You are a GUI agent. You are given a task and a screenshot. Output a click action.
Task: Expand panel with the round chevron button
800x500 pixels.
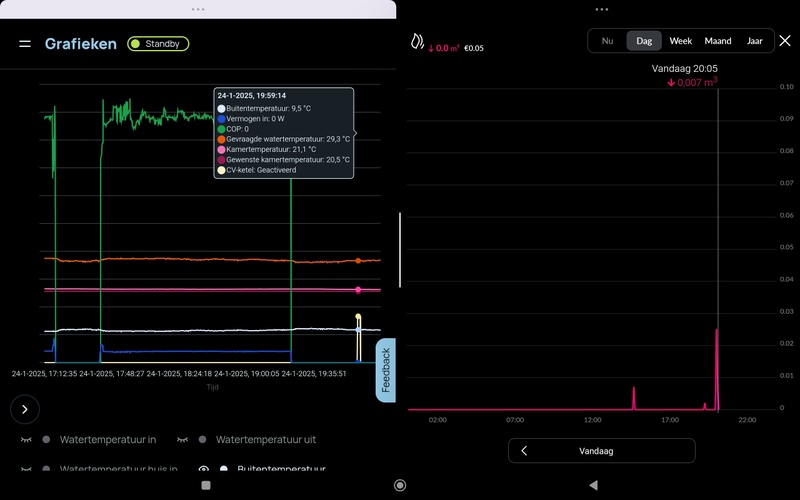pyautogui.click(x=25, y=409)
